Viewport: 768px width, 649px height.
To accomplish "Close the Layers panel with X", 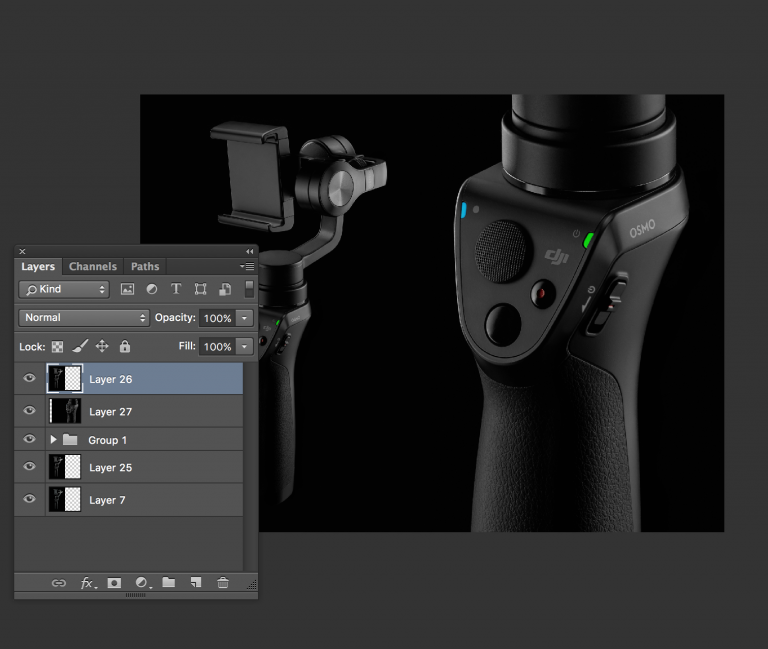I will 22,251.
